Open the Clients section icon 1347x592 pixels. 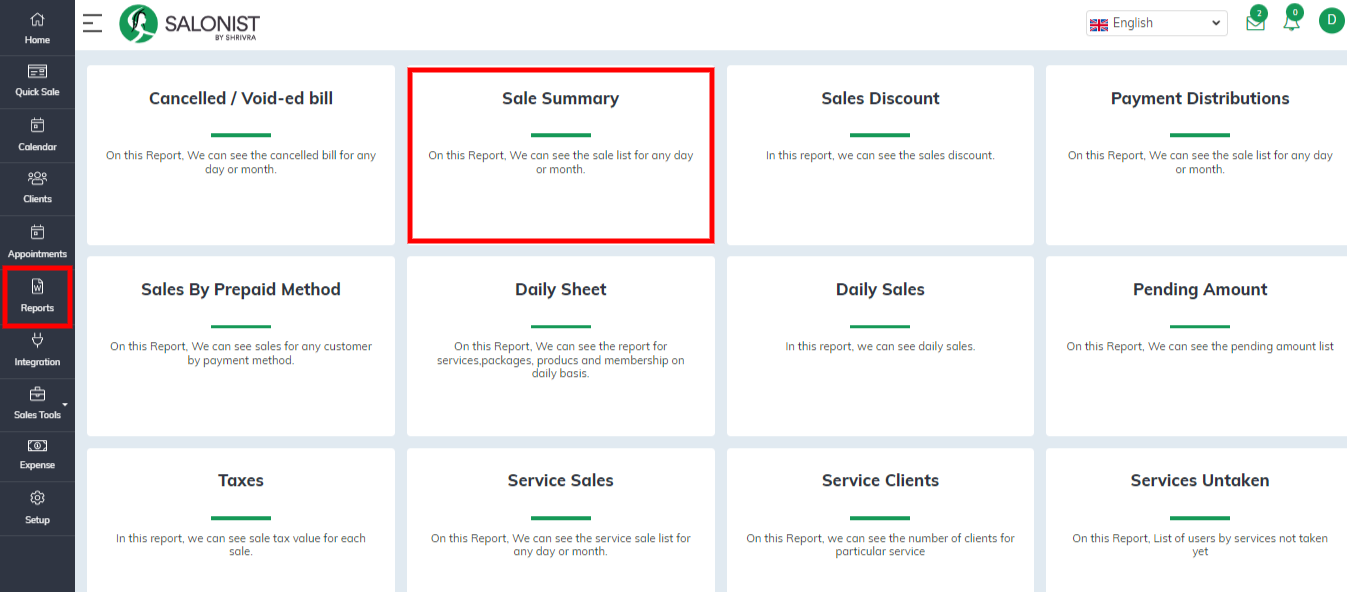tap(37, 178)
